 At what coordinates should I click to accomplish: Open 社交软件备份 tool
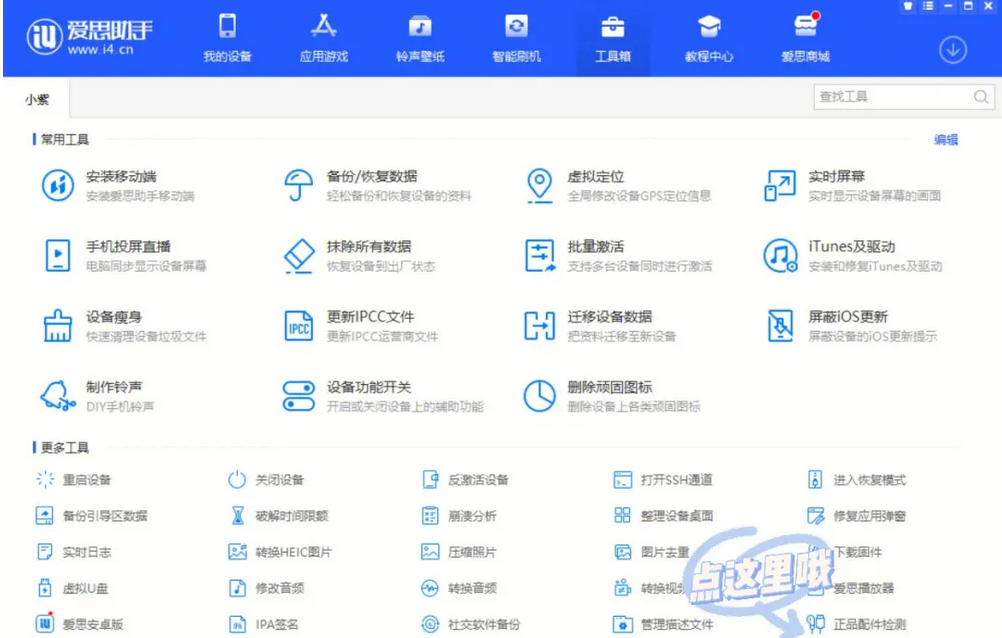tap(471, 624)
